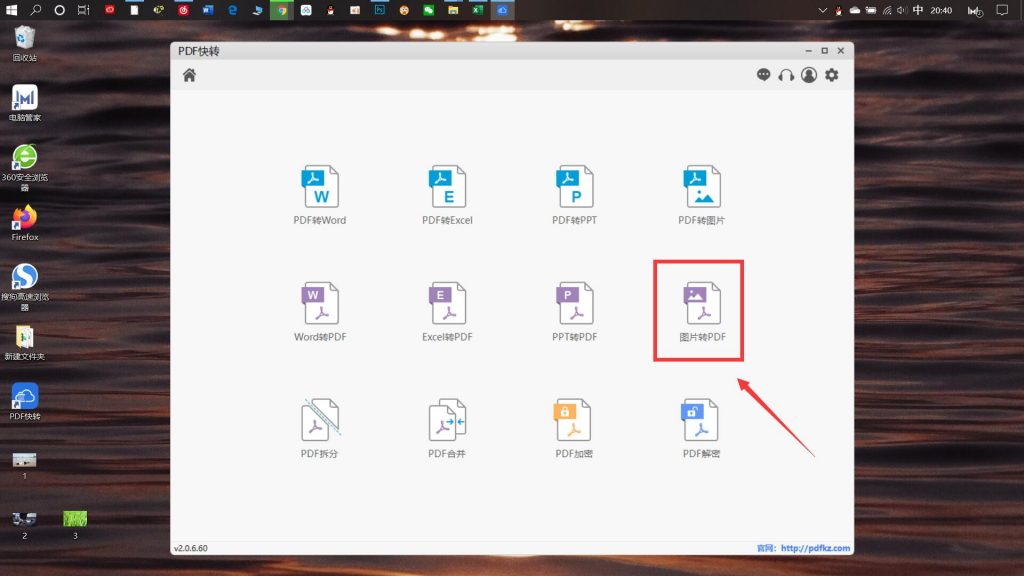
Task: Minimize the PDF快转 window
Action: click(x=808, y=50)
